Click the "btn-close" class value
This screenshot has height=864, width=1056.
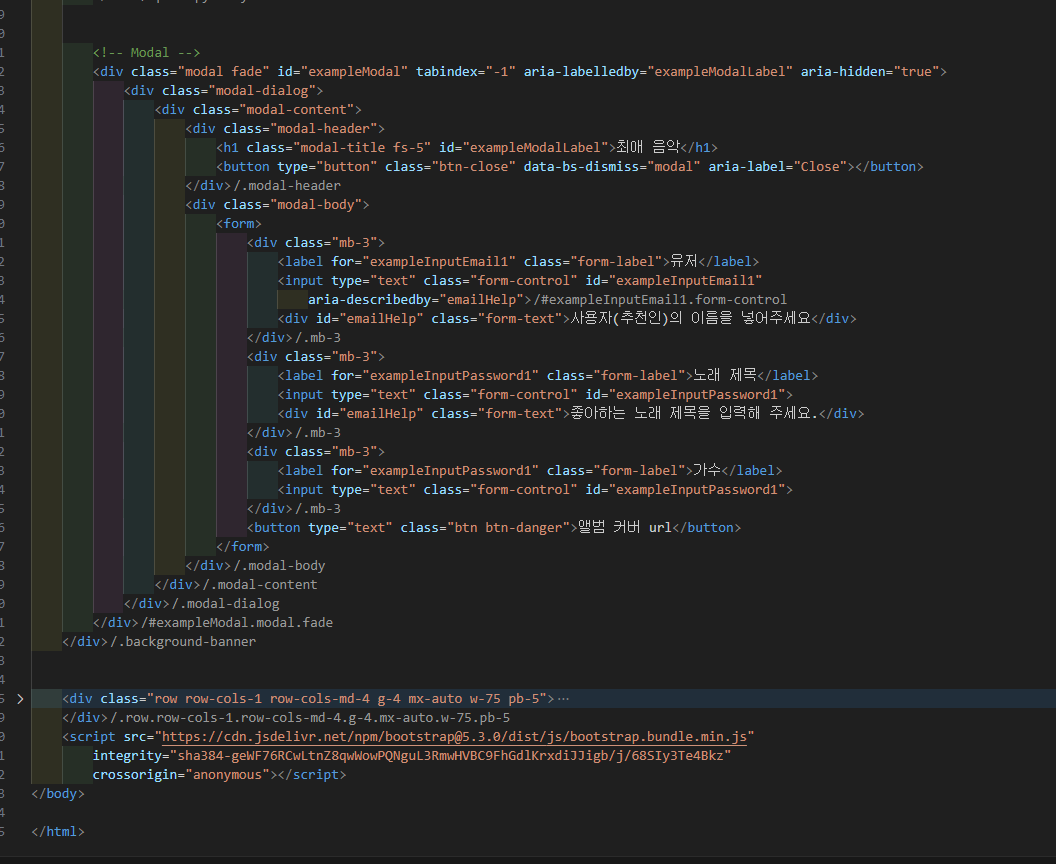pos(473,166)
